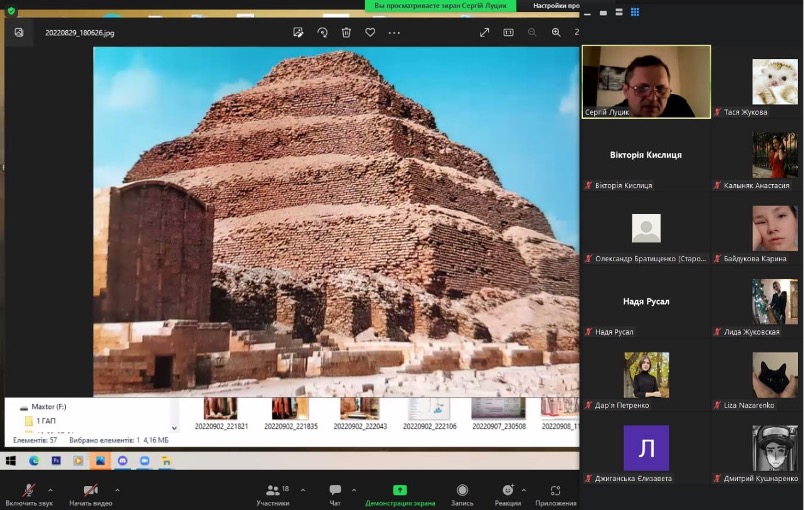Select the Надя Русал participant tile
Image resolution: width=805 pixels, height=510 pixels.
pos(646,302)
